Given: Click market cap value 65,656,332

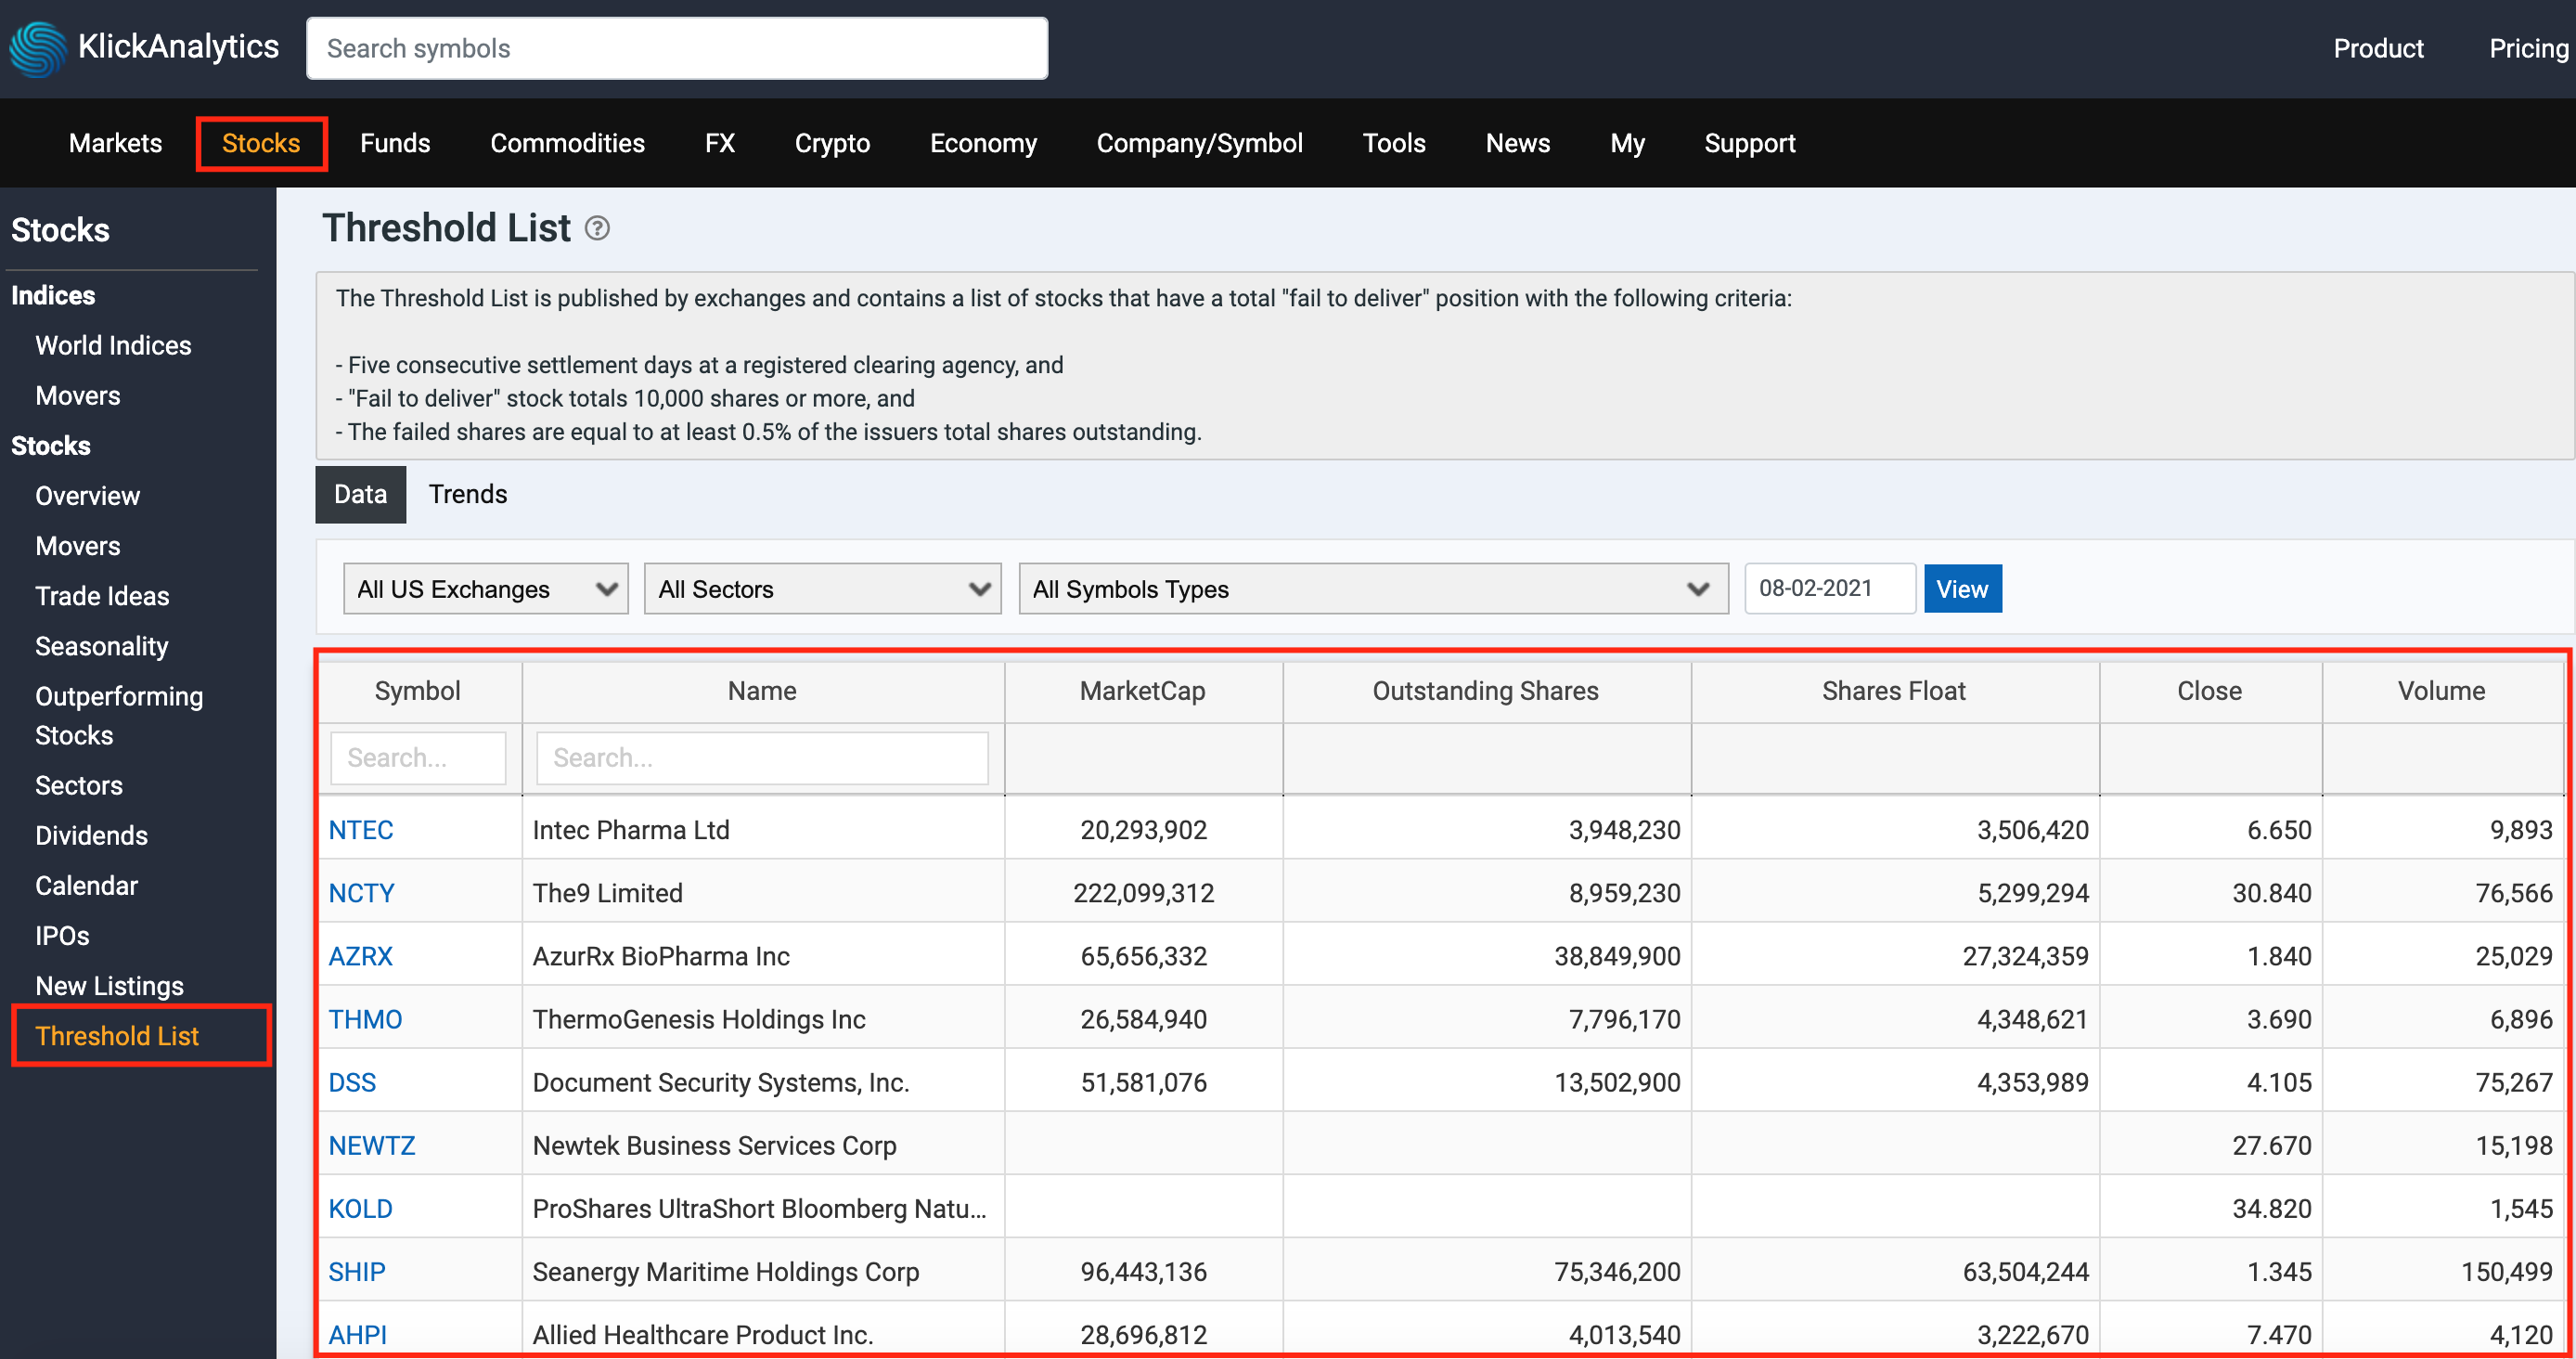Looking at the screenshot, I should pos(1143,956).
